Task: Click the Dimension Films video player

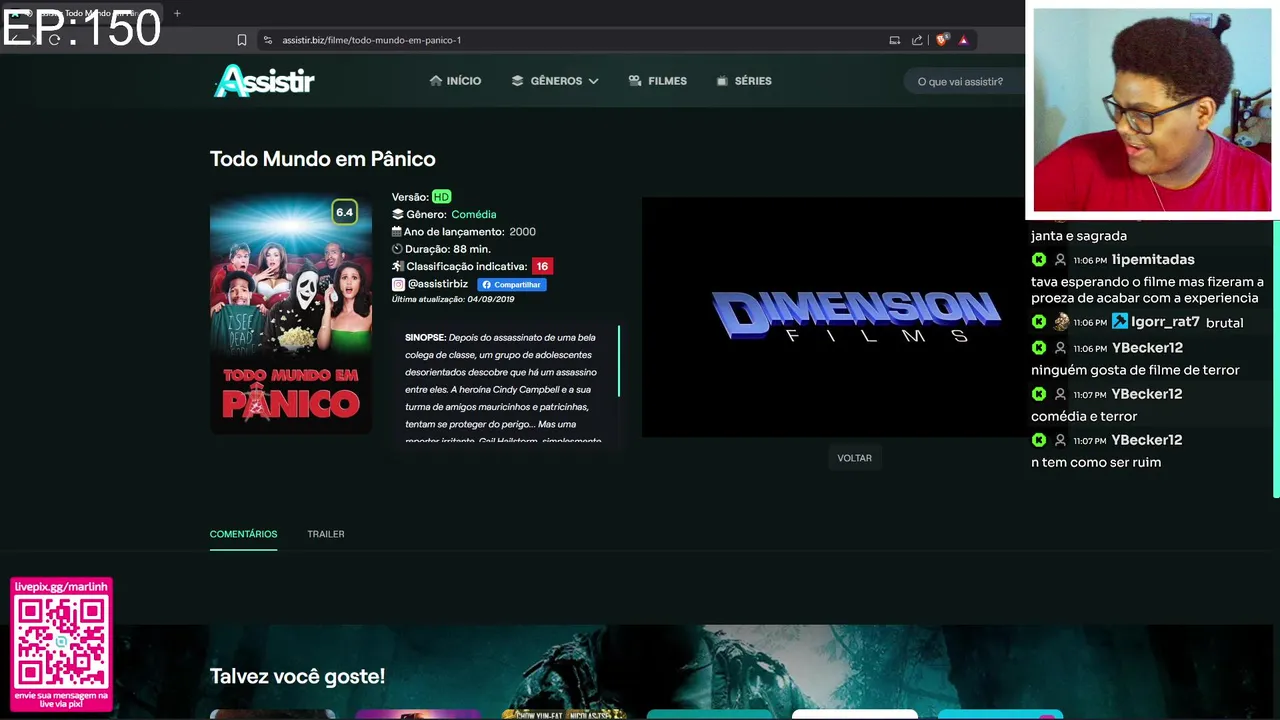Action: (x=833, y=317)
